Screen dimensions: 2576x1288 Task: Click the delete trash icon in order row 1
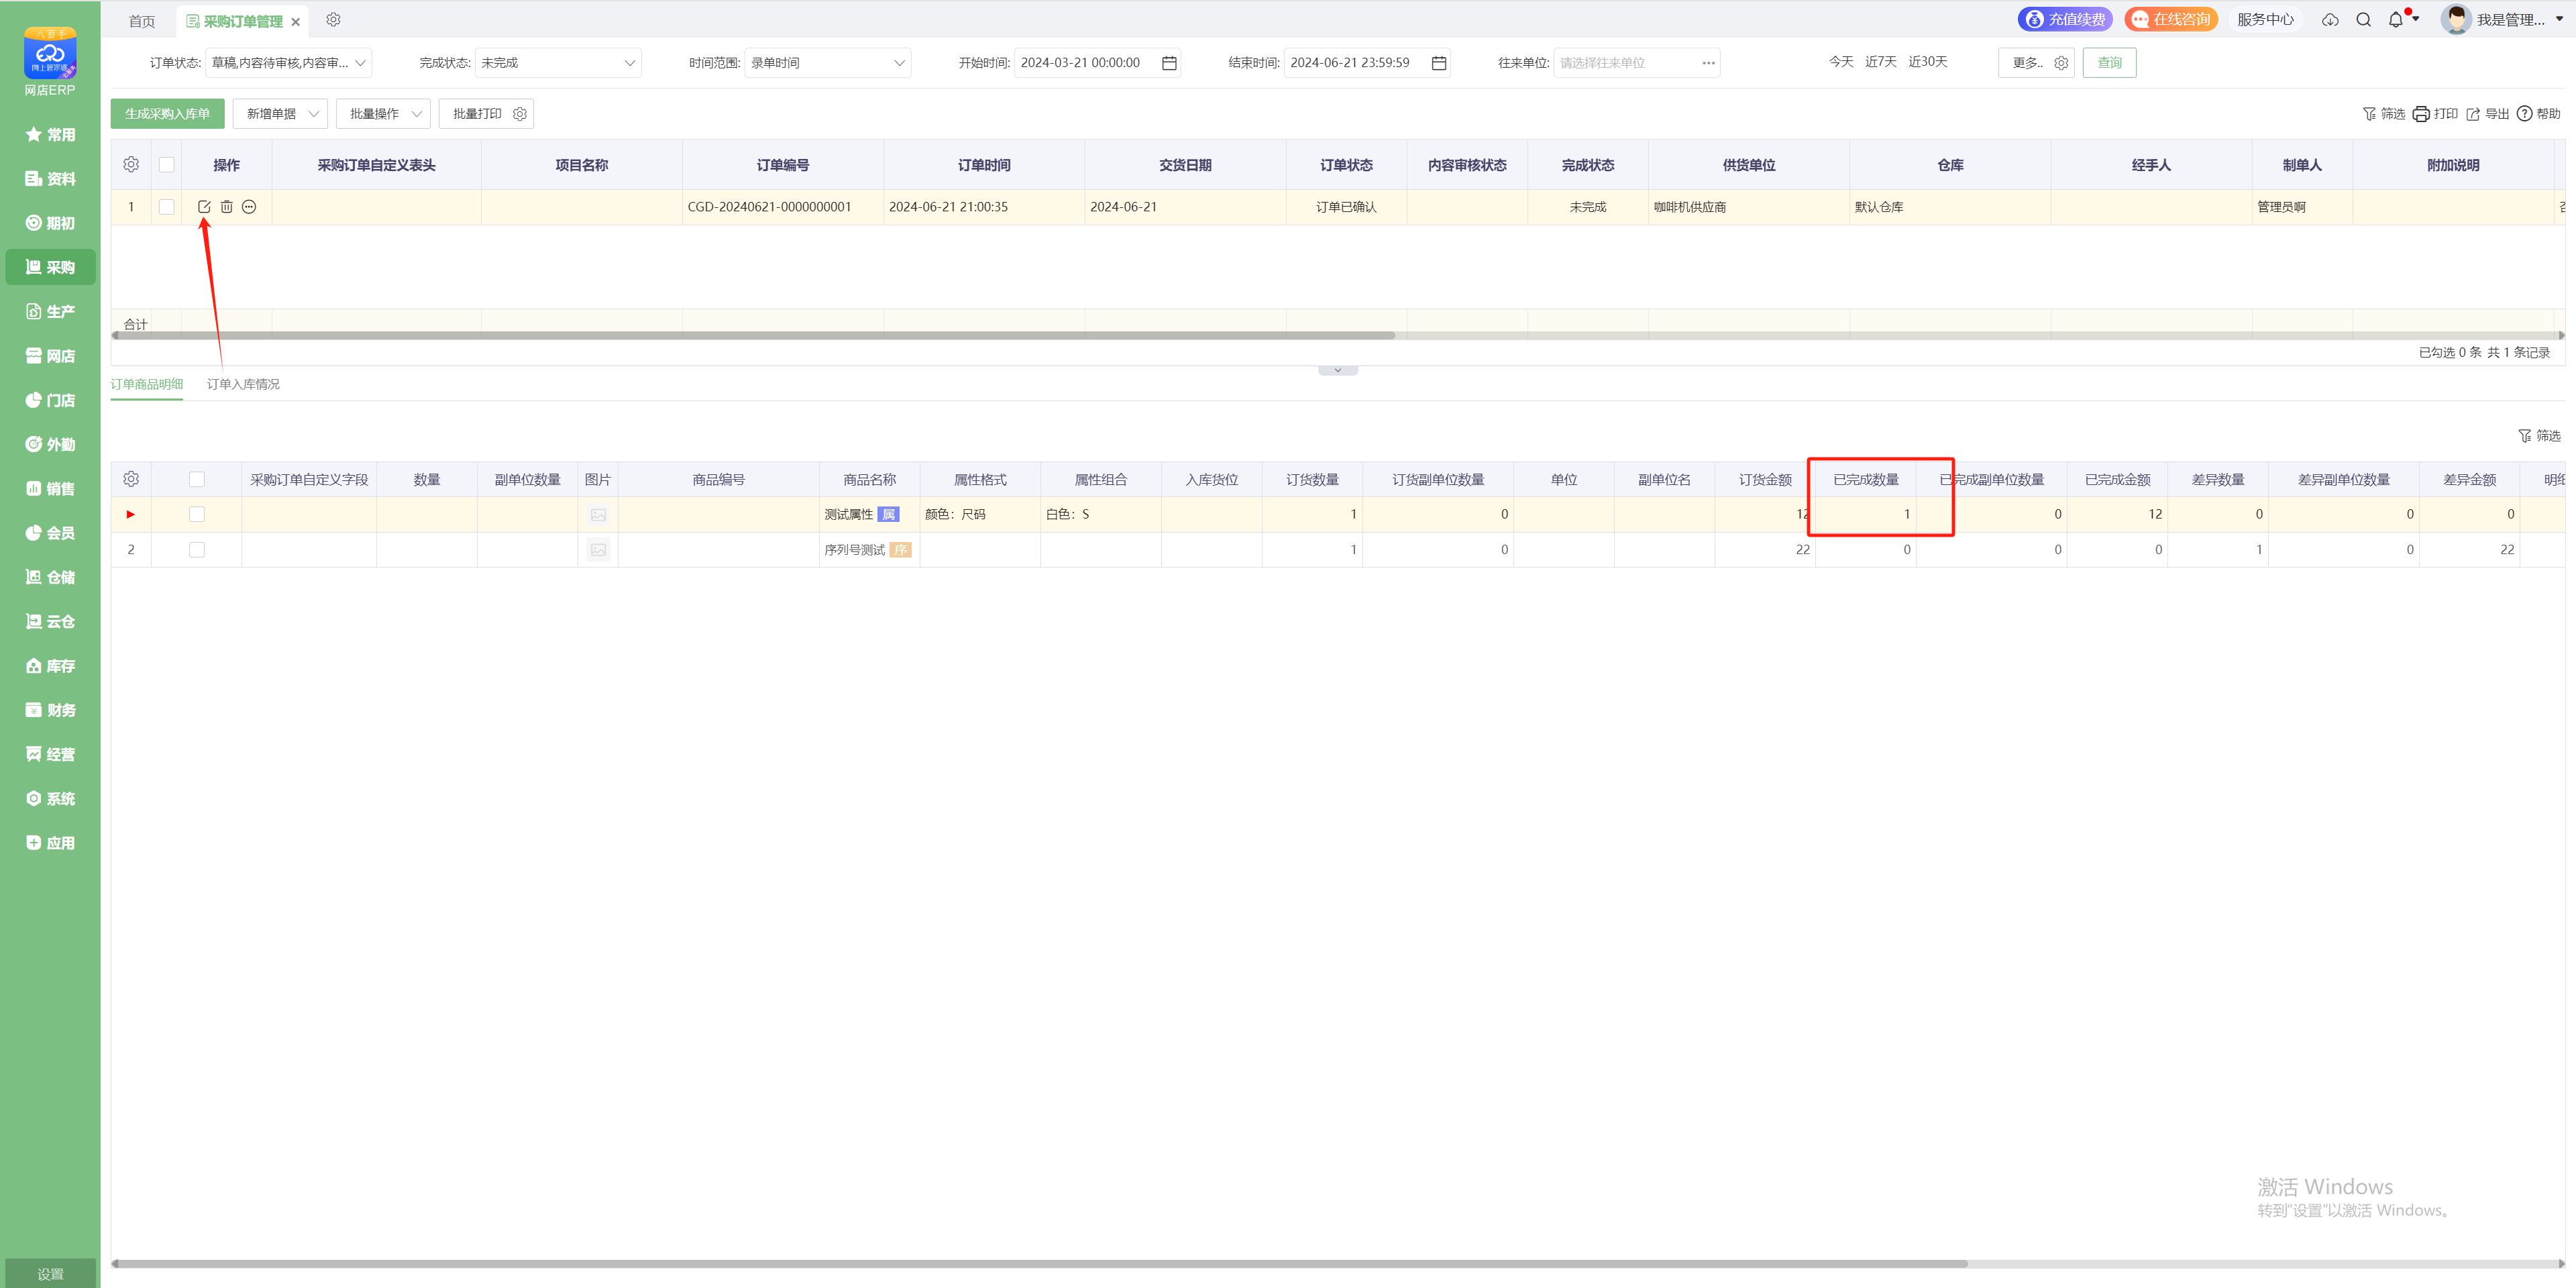tap(227, 207)
